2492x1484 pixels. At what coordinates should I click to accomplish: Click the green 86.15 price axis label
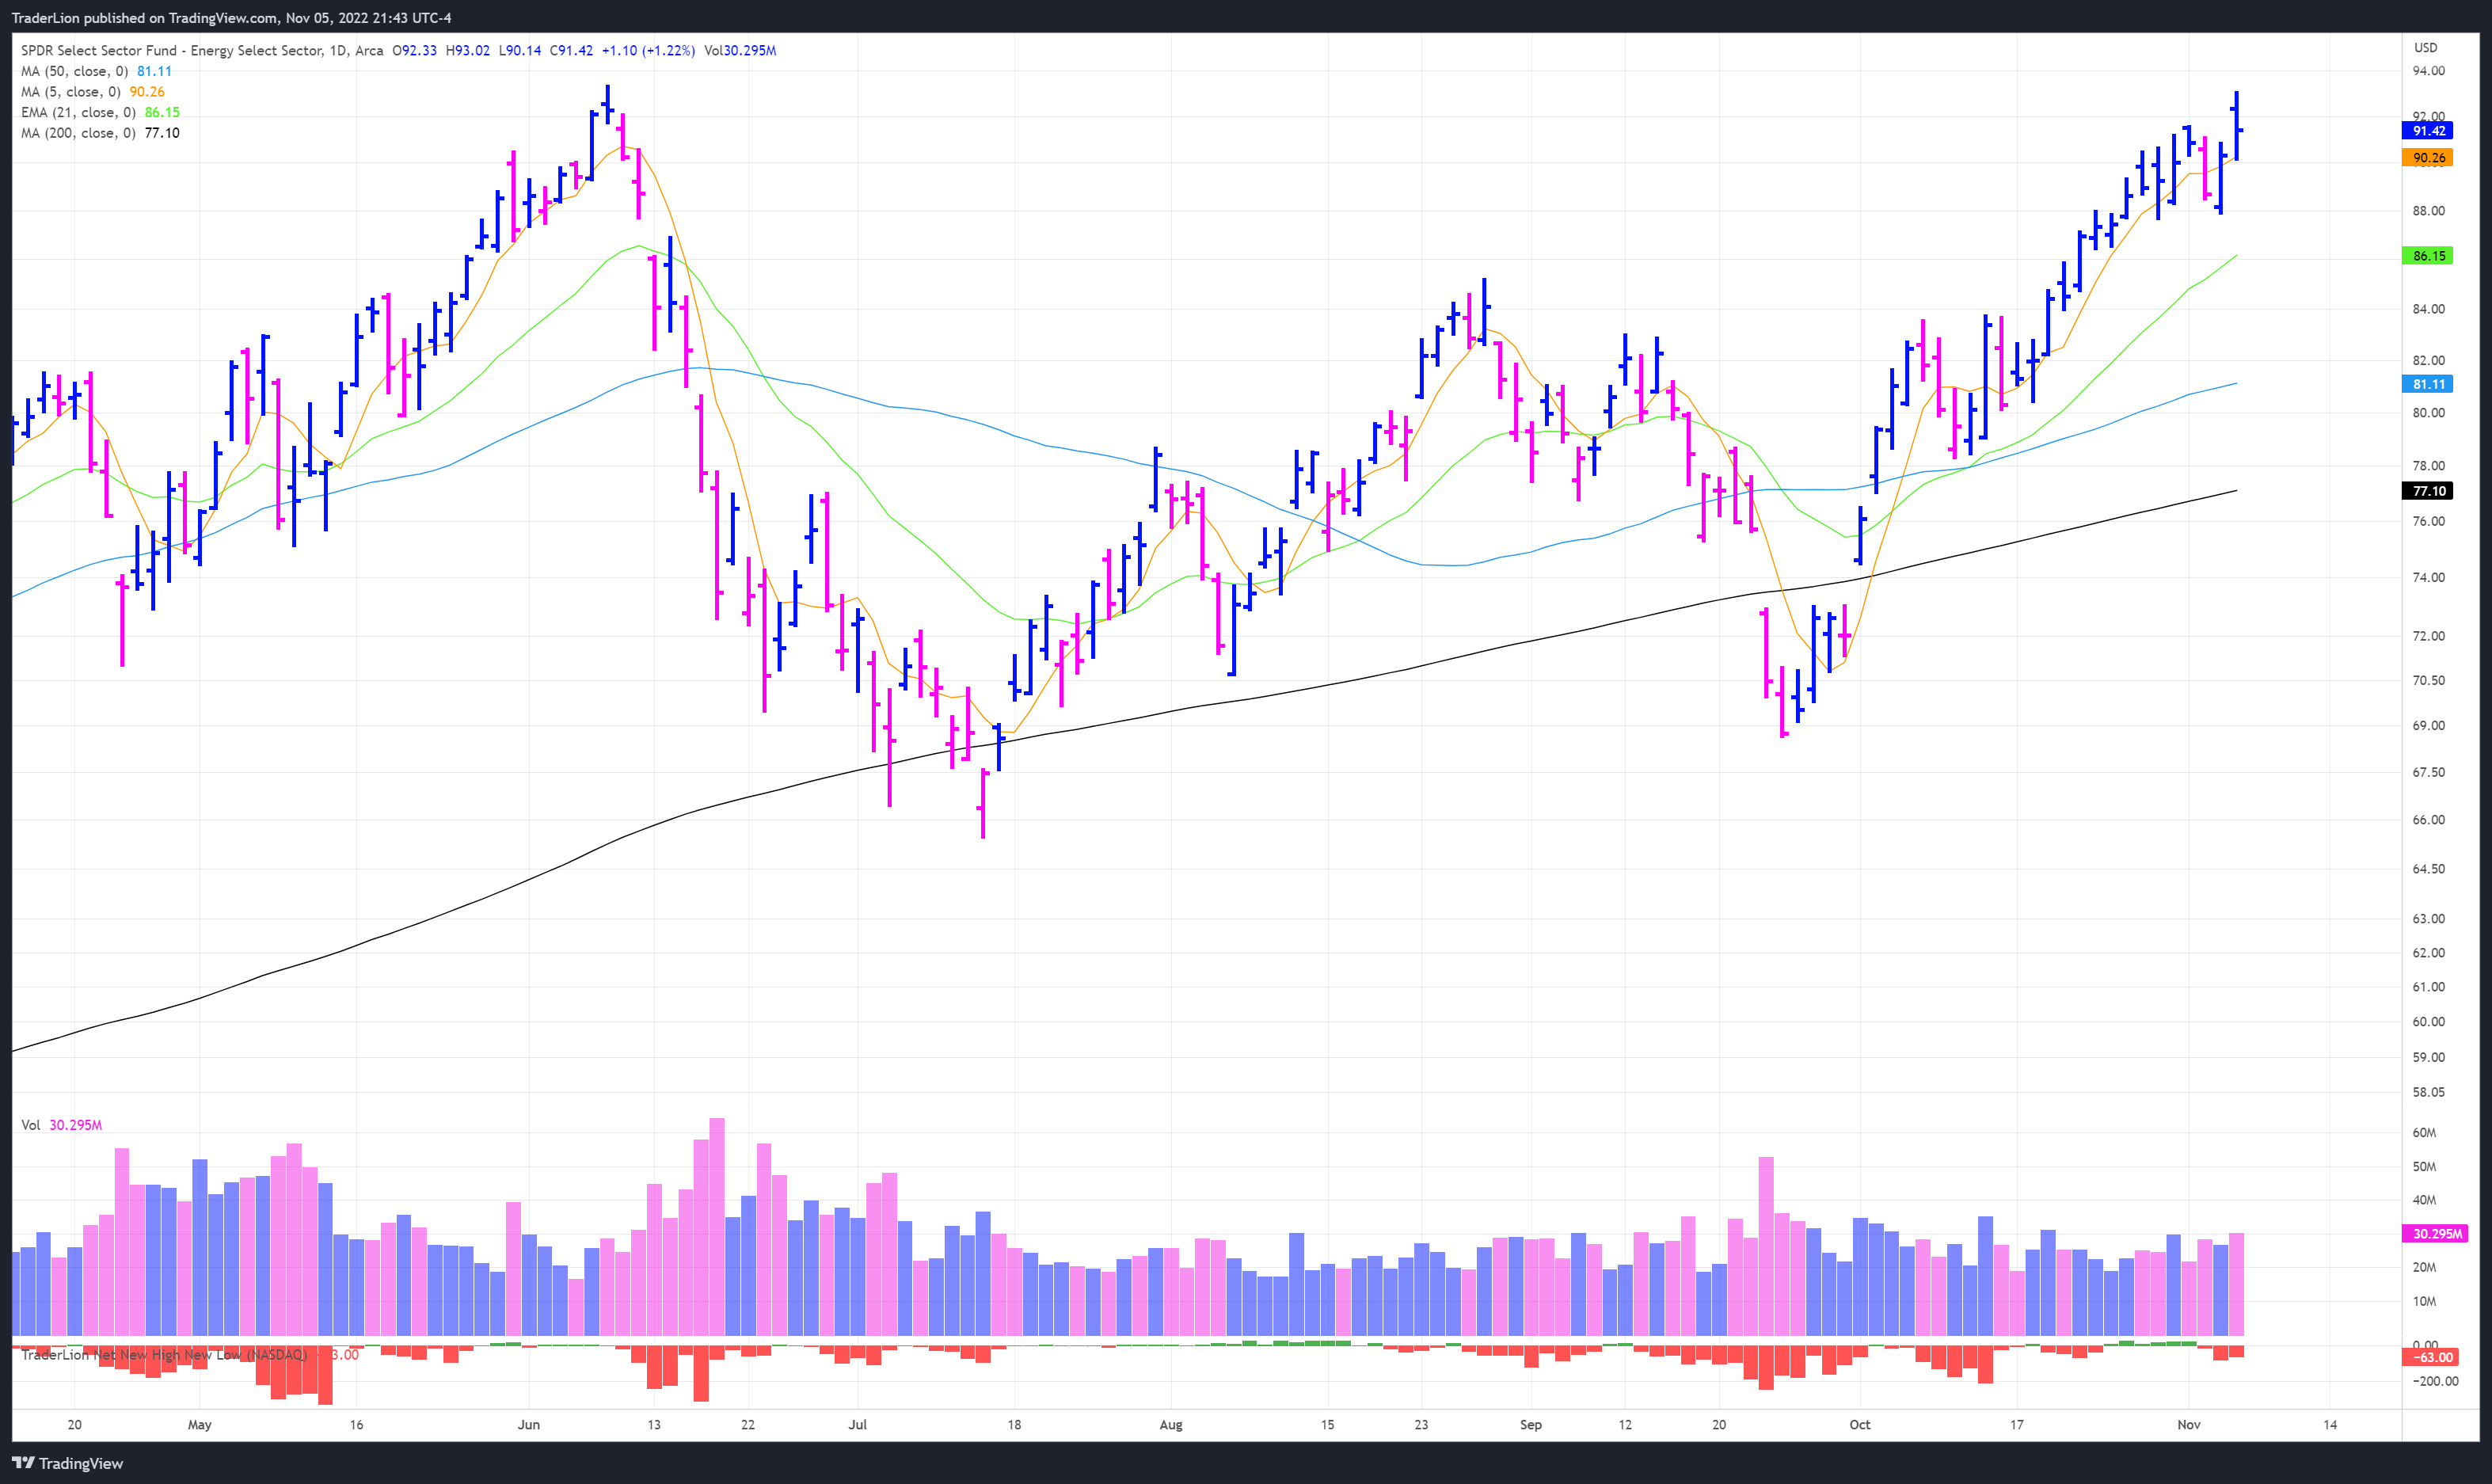(x=2427, y=256)
